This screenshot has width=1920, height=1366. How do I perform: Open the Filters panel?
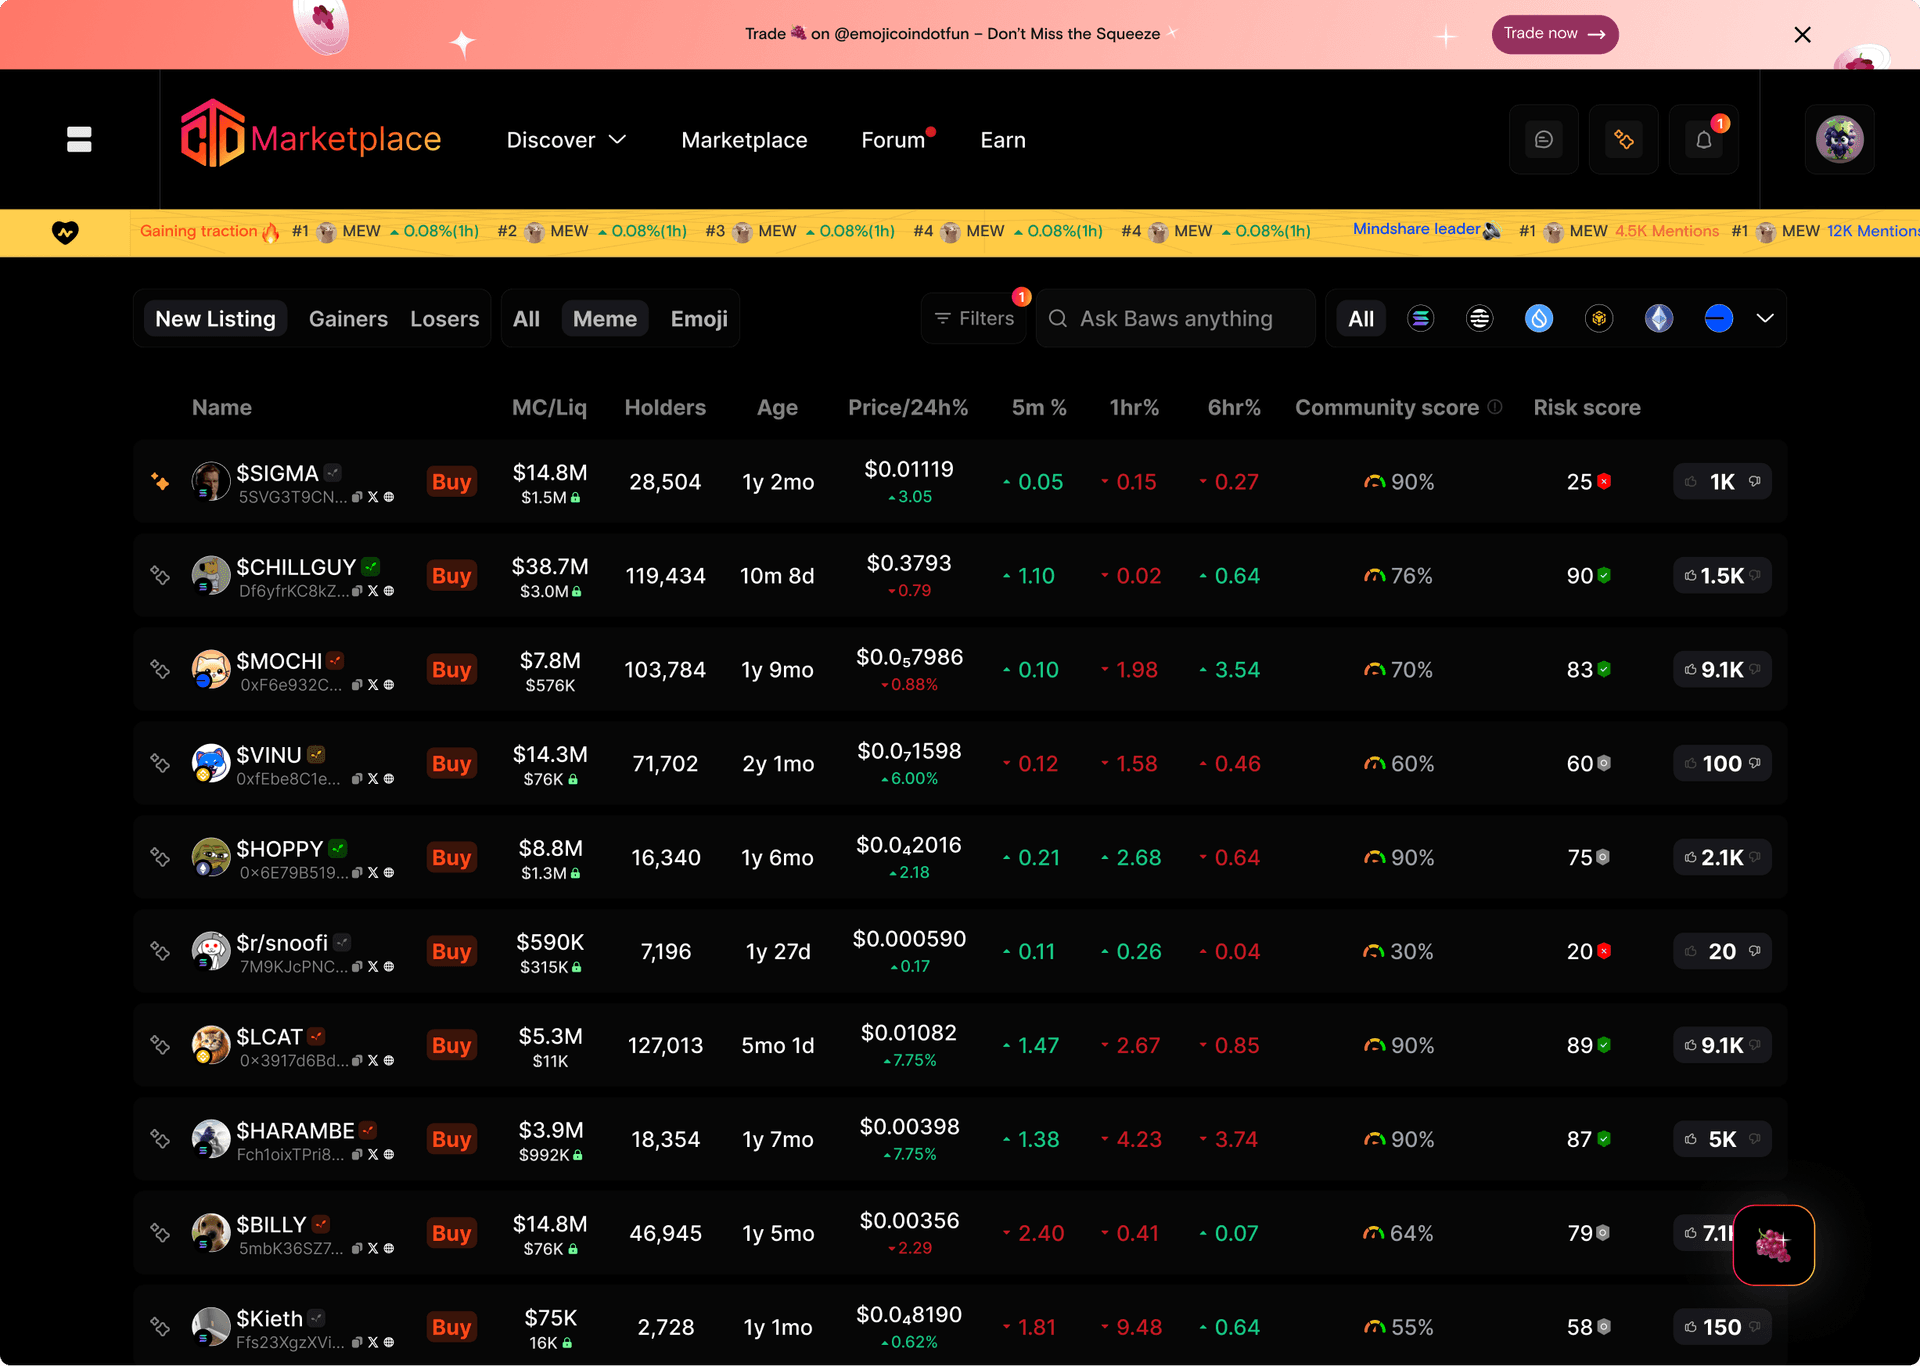(x=974, y=319)
